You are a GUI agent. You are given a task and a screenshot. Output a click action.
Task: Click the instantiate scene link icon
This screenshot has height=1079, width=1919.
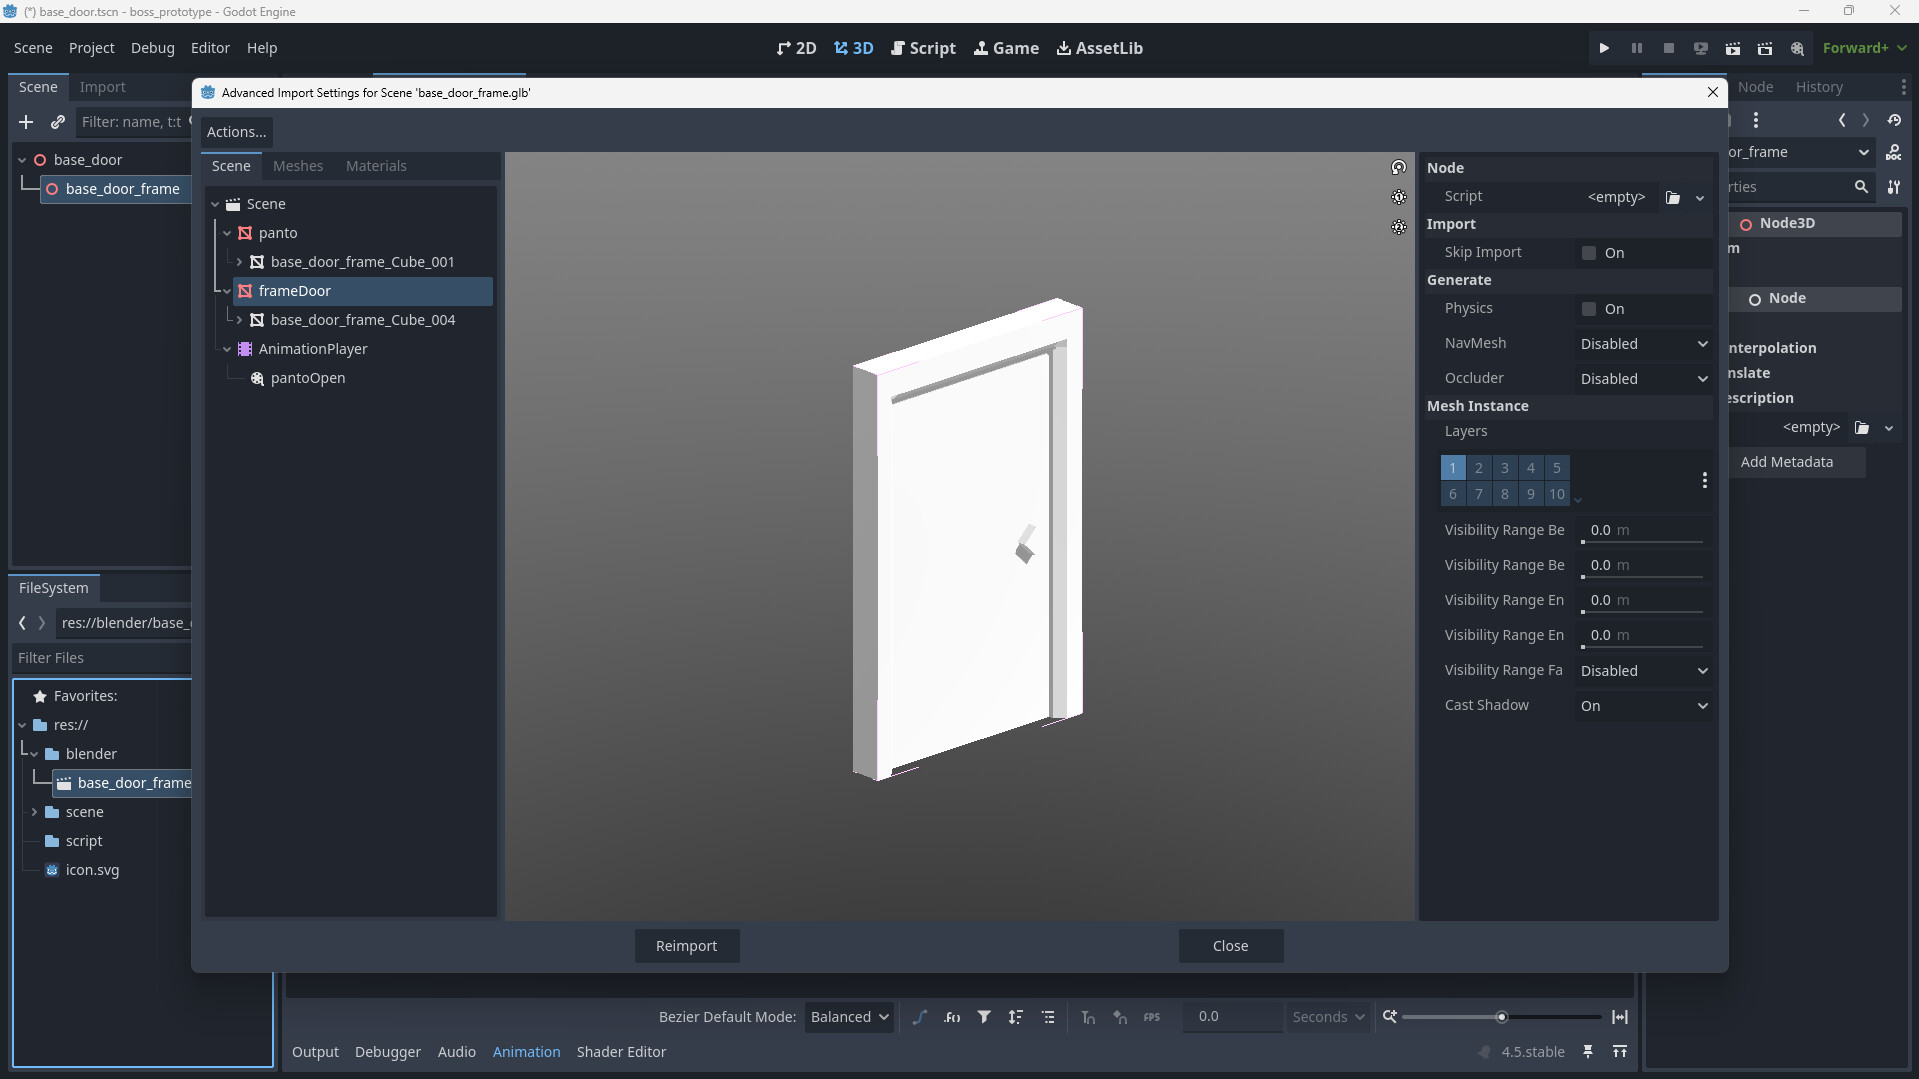(x=58, y=122)
